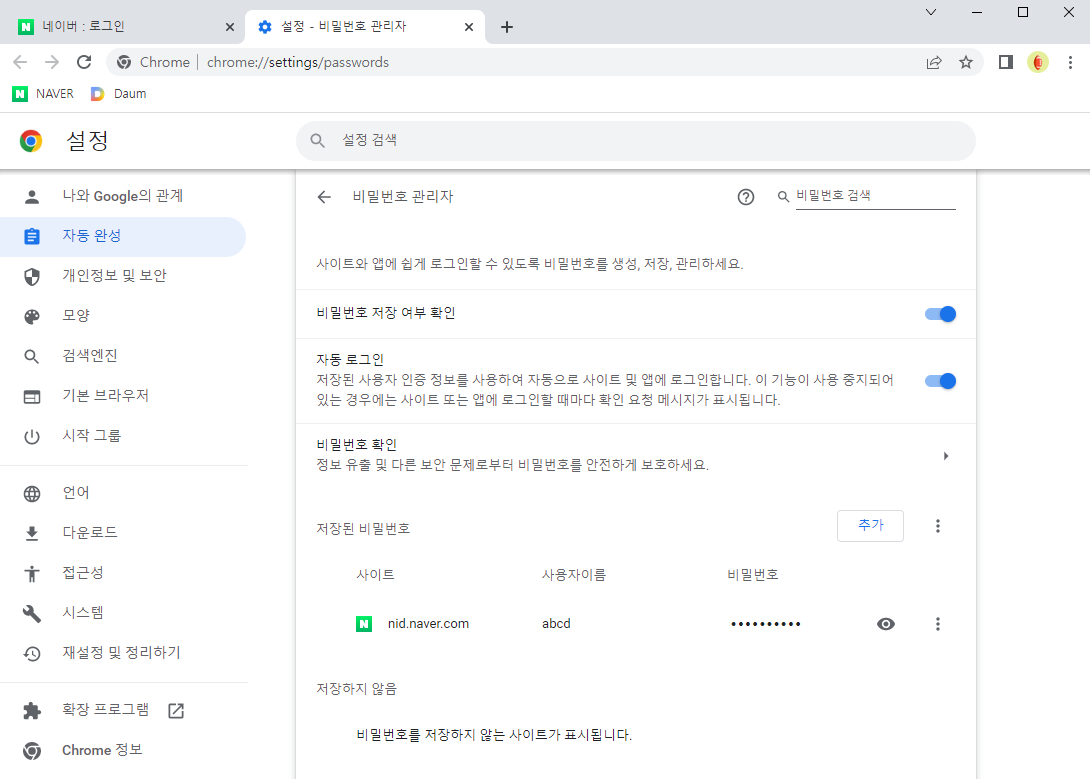This screenshot has width=1090, height=779.
Task: Open the Daum bookmark
Action: click(x=119, y=94)
